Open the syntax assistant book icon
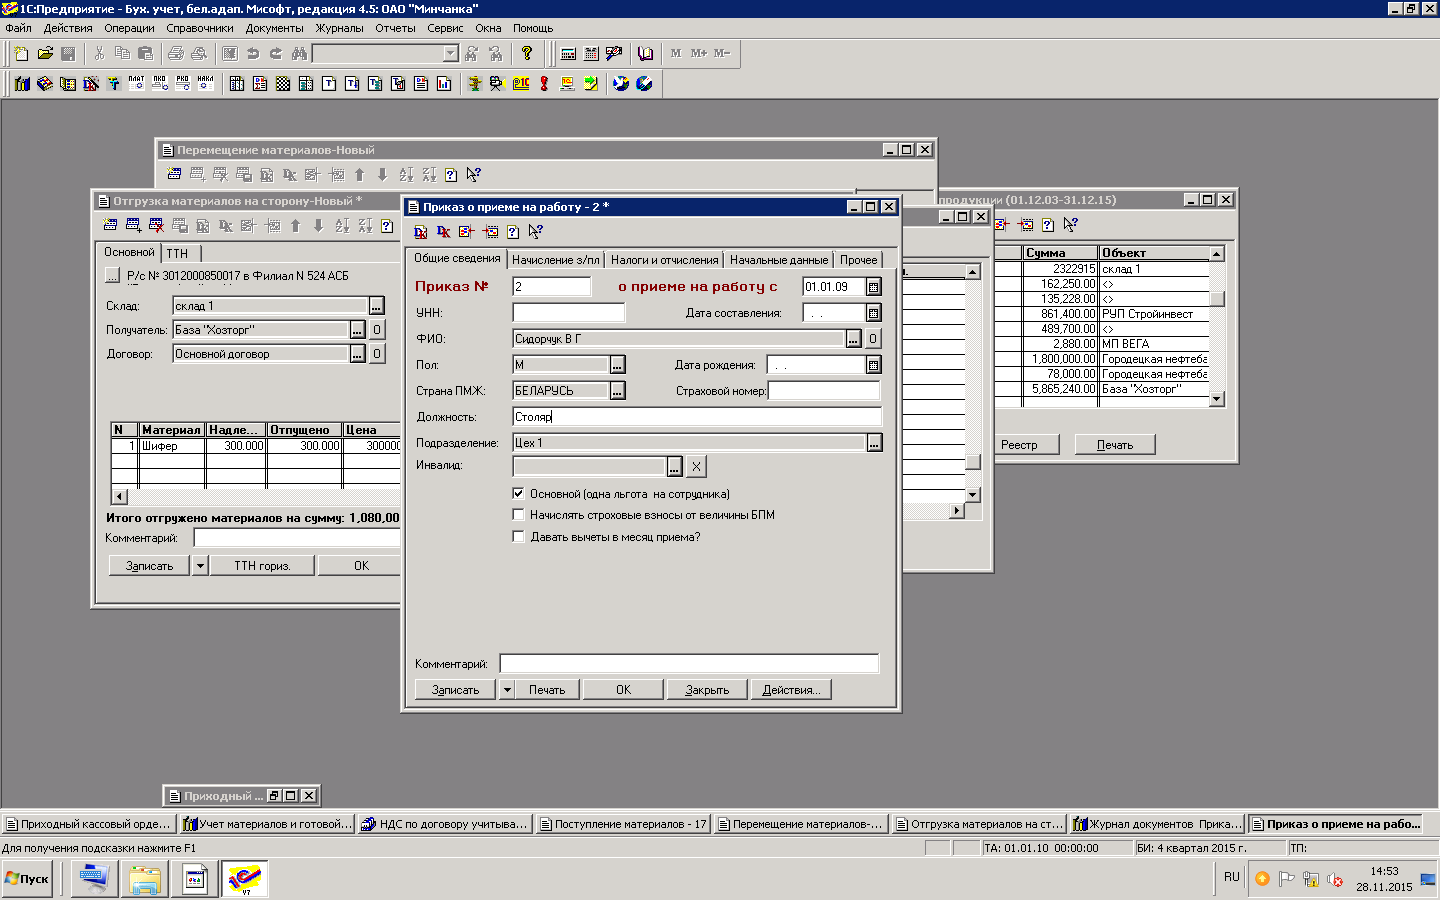Viewport: 1440px width, 900px height. point(646,53)
